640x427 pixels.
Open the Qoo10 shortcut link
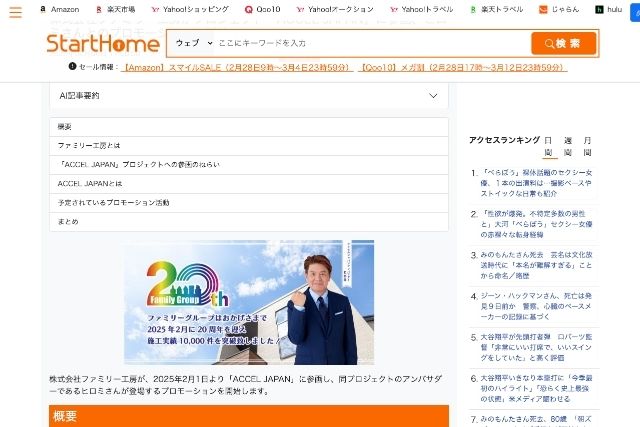(262, 9)
